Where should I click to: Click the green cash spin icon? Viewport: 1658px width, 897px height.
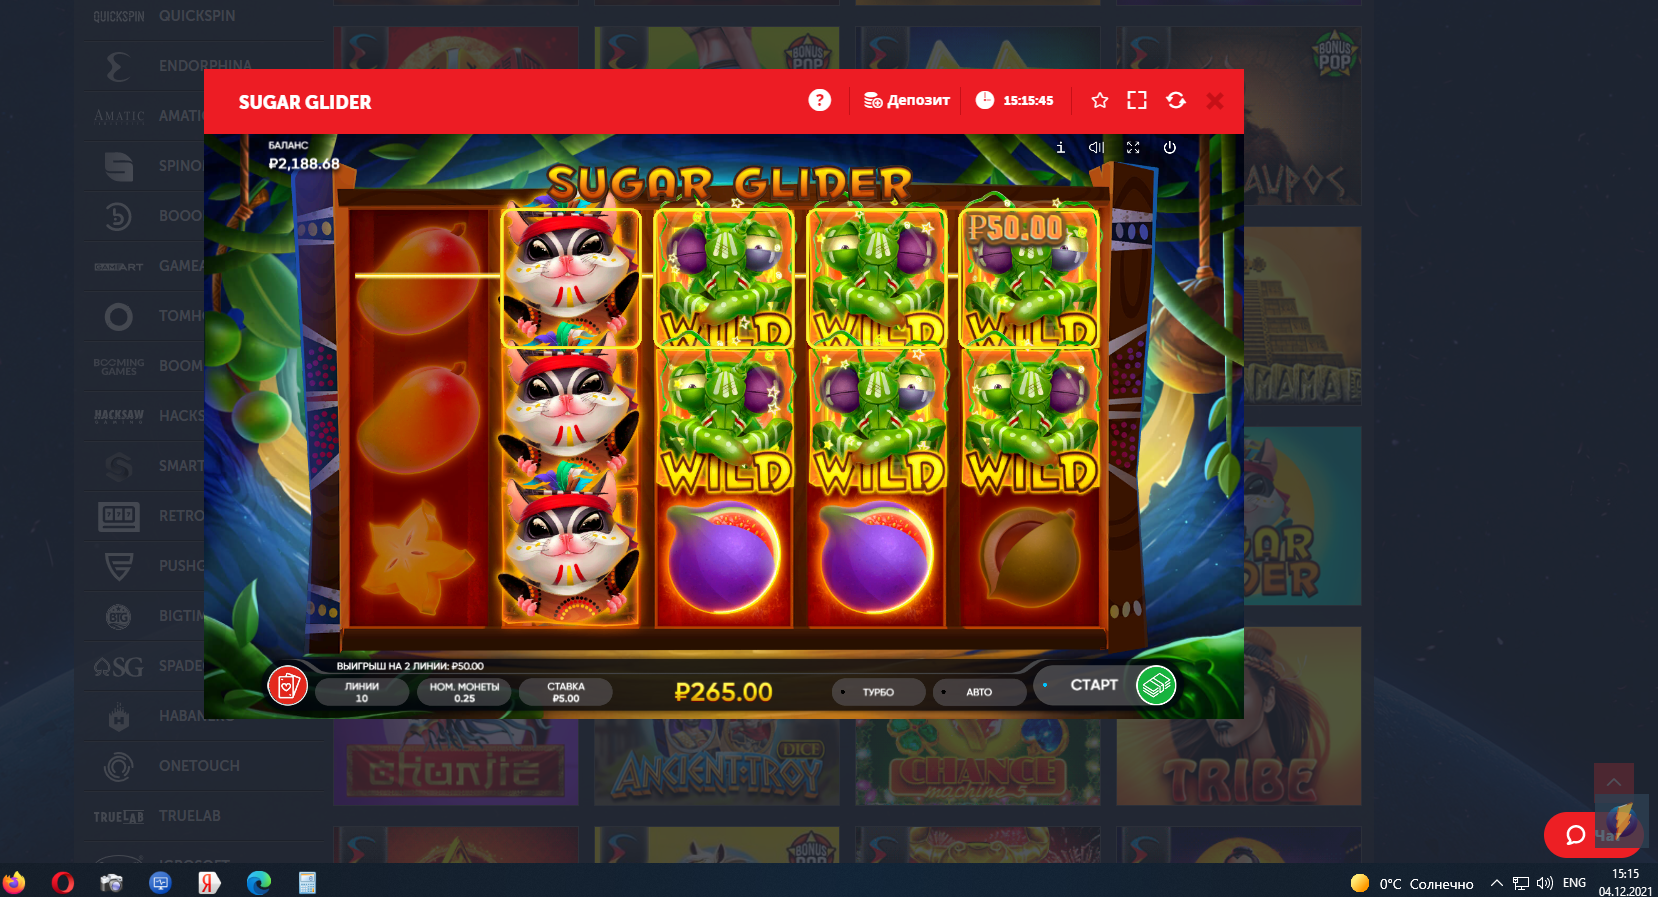tap(1156, 685)
